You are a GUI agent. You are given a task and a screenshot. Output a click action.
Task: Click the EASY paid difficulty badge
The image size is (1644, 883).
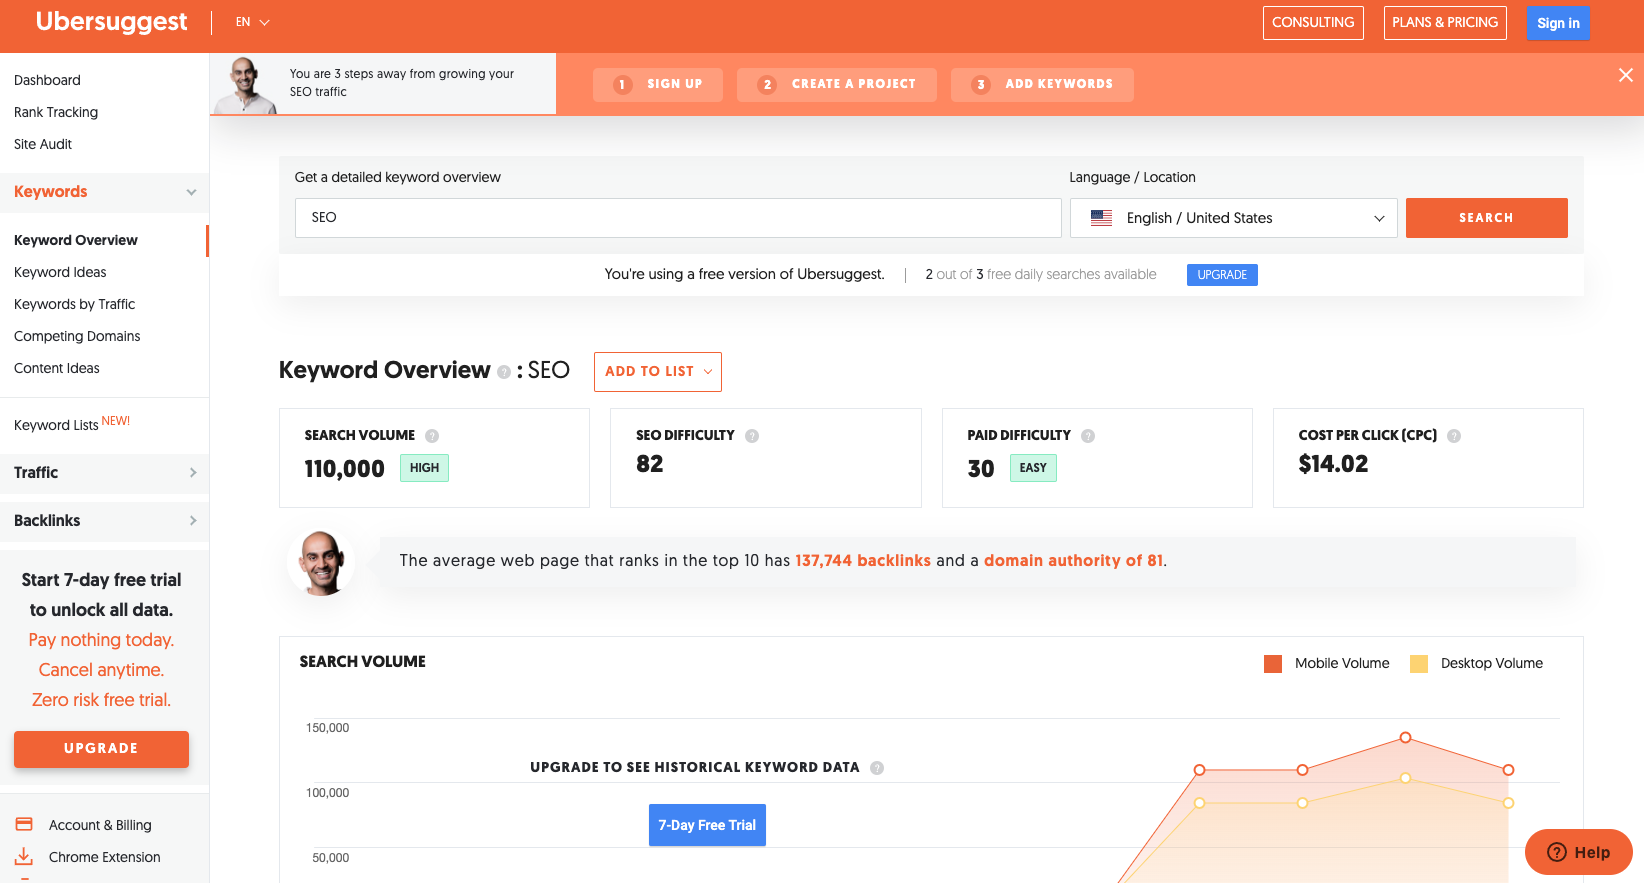point(1033,468)
